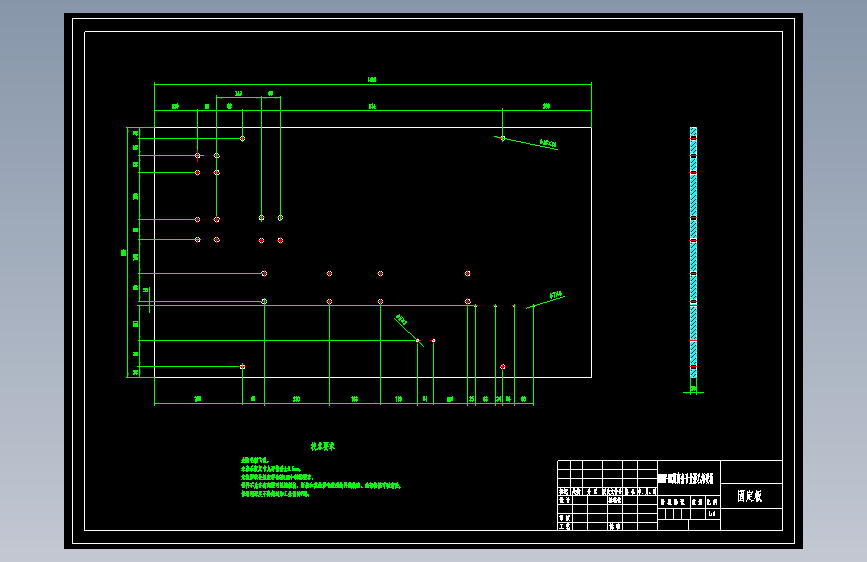This screenshot has height=562, width=867.
Task: Select the leader note beside the top-right hole
Action: coord(548,144)
